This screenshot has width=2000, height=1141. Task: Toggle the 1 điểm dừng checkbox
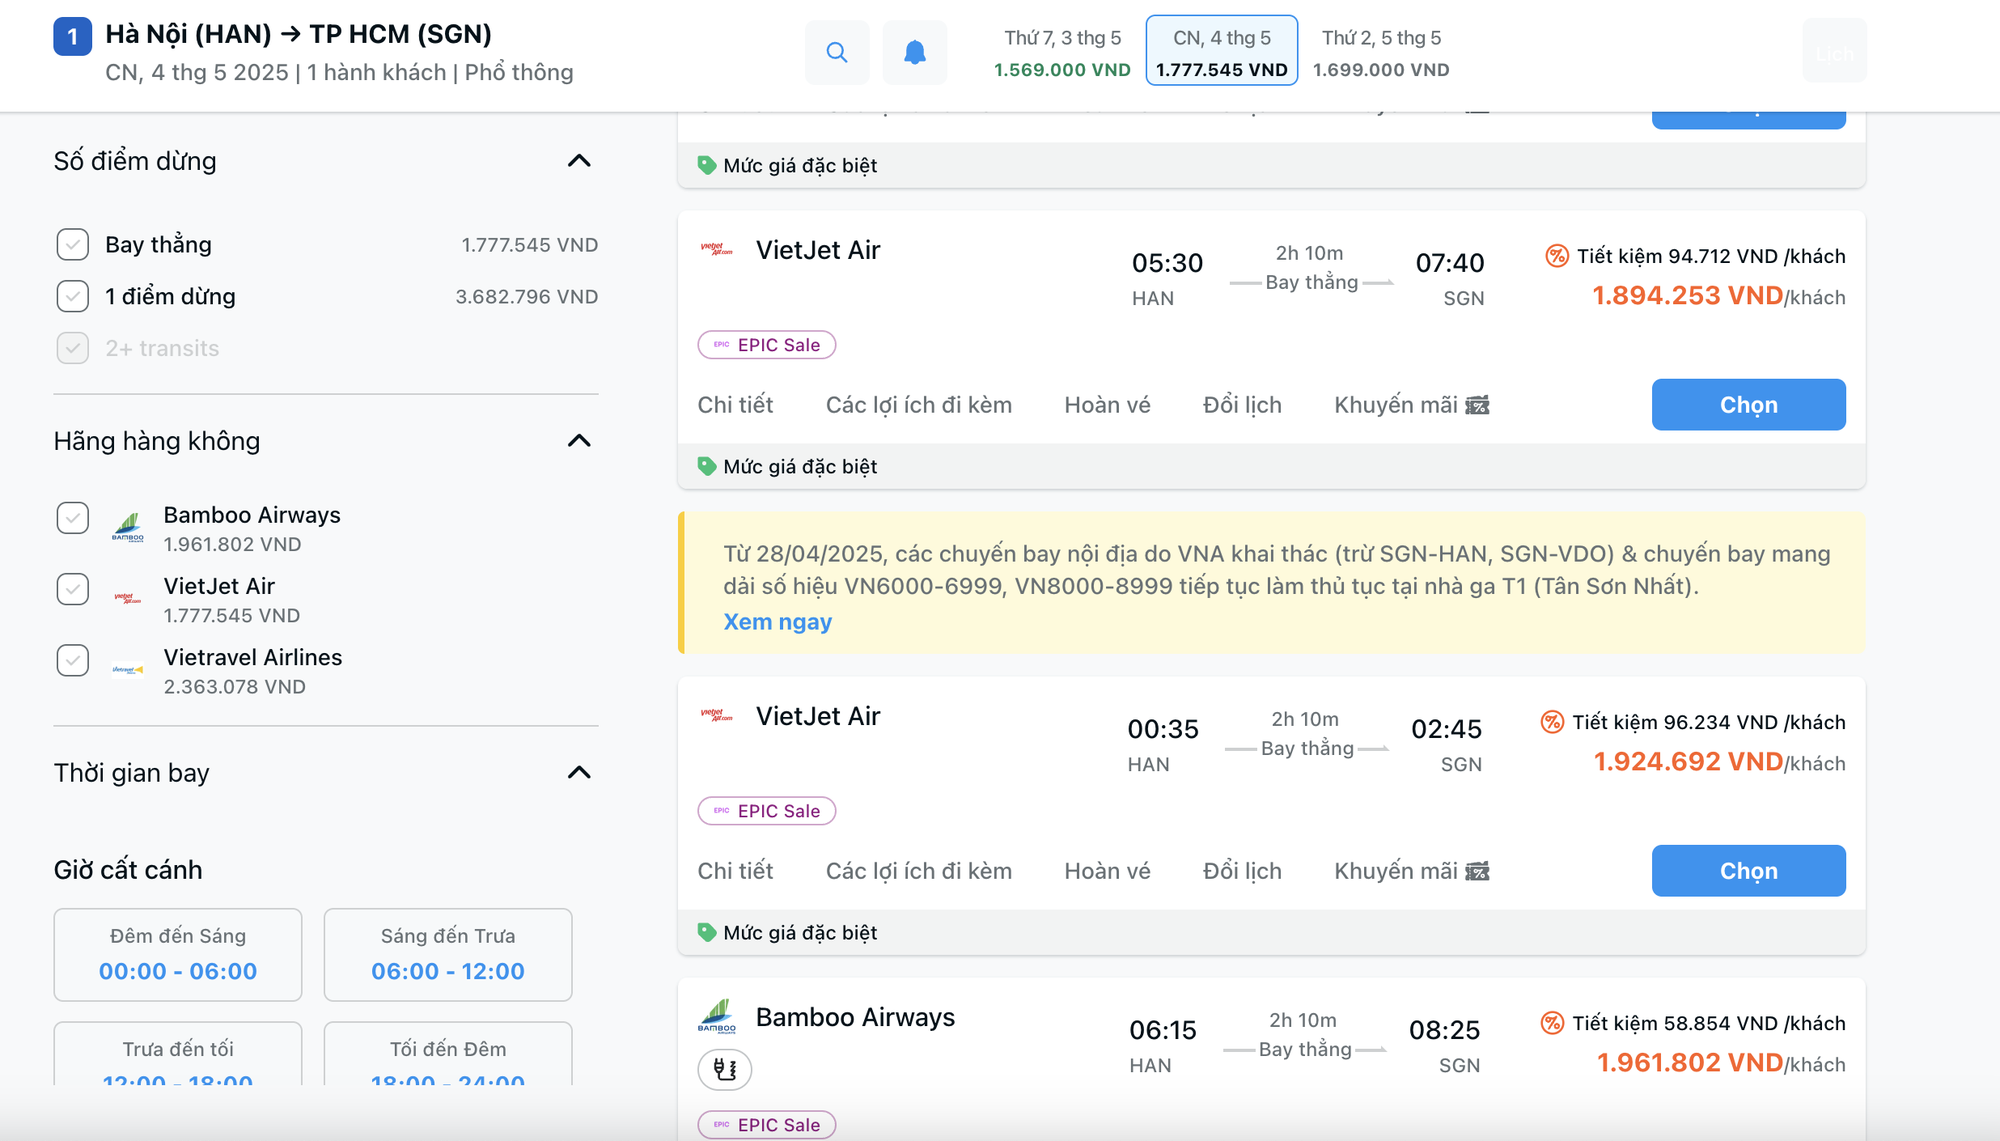(73, 297)
